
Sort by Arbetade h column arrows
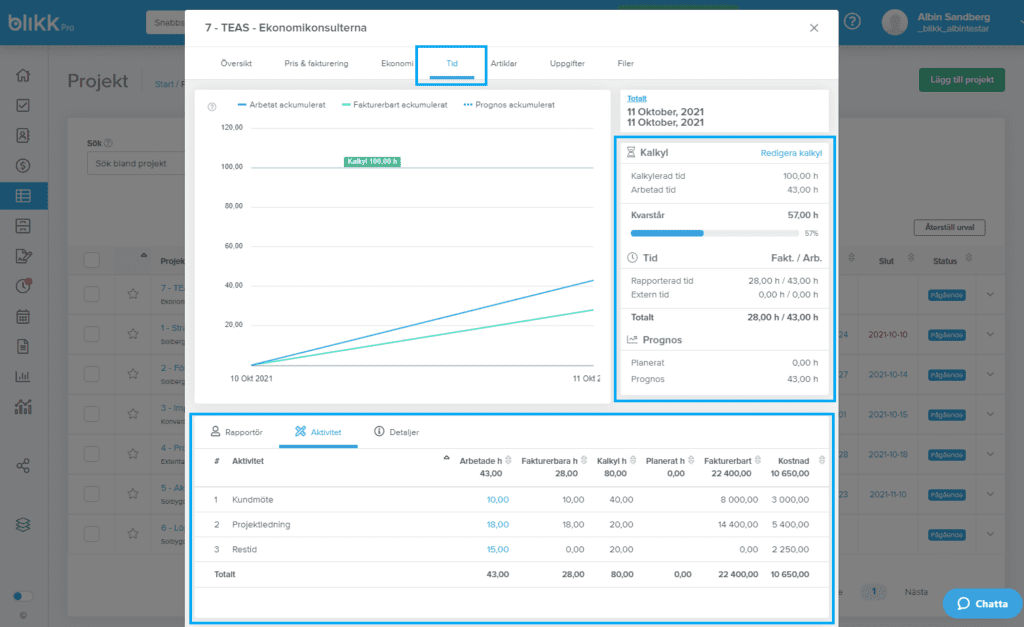[x=509, y=460]
